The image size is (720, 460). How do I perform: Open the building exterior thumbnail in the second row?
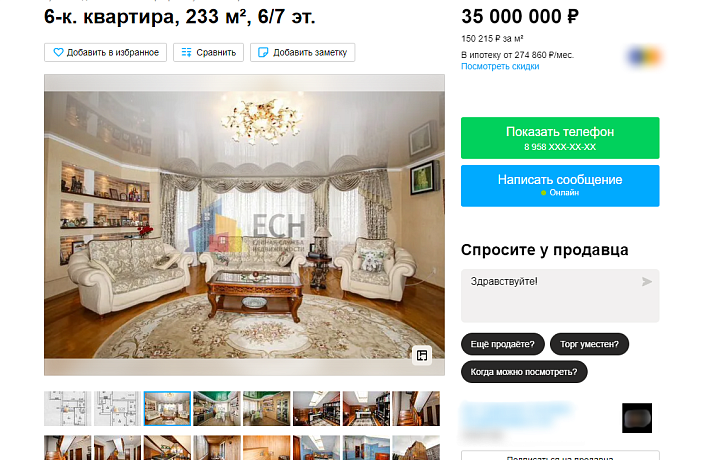[x=416, y=448]
